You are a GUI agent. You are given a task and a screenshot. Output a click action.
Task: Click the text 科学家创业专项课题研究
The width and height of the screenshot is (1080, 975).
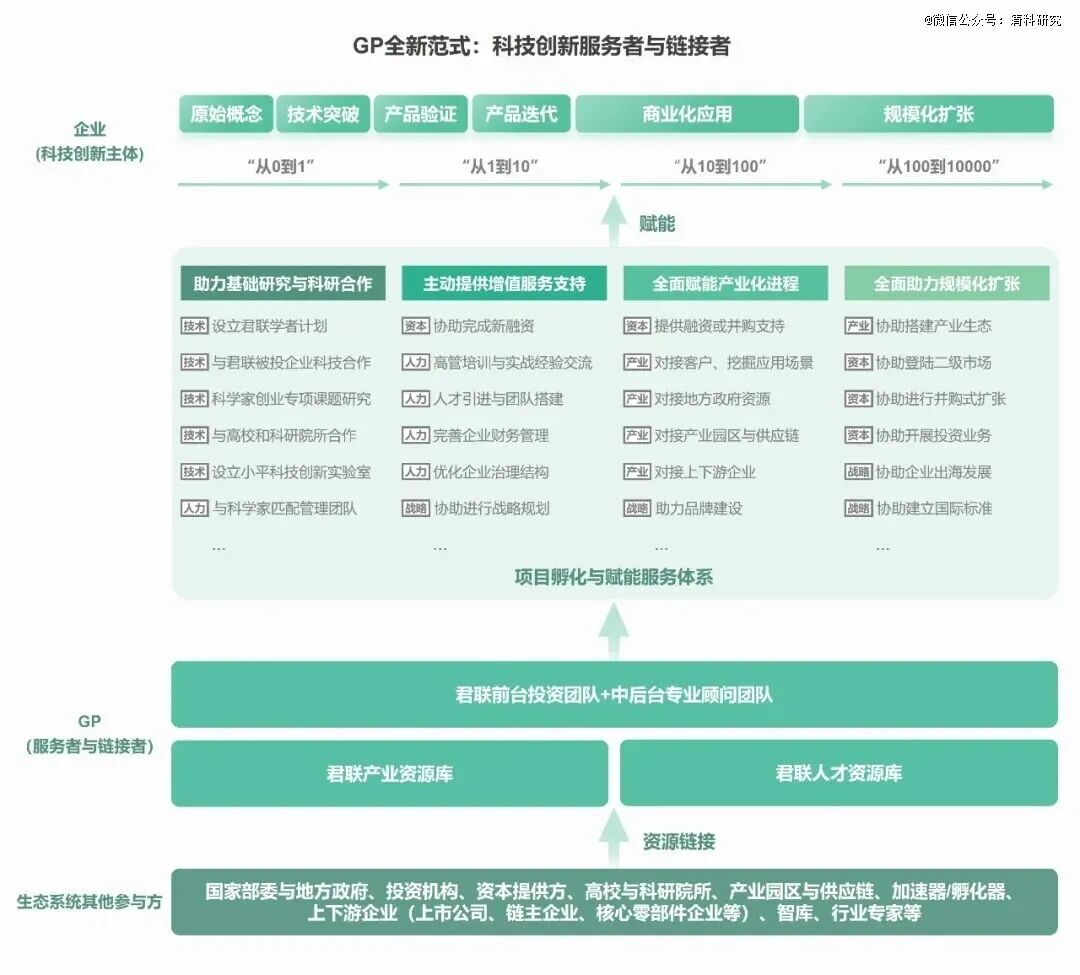click(x=291, y=399)
